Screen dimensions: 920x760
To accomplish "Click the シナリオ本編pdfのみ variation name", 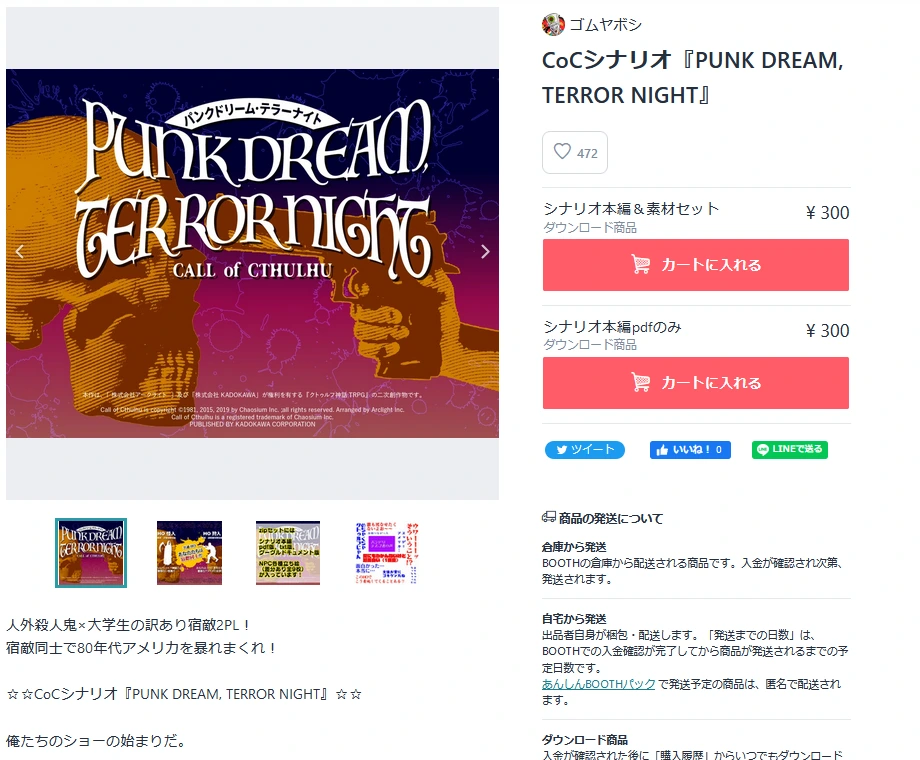I will [x=612, y=326].
